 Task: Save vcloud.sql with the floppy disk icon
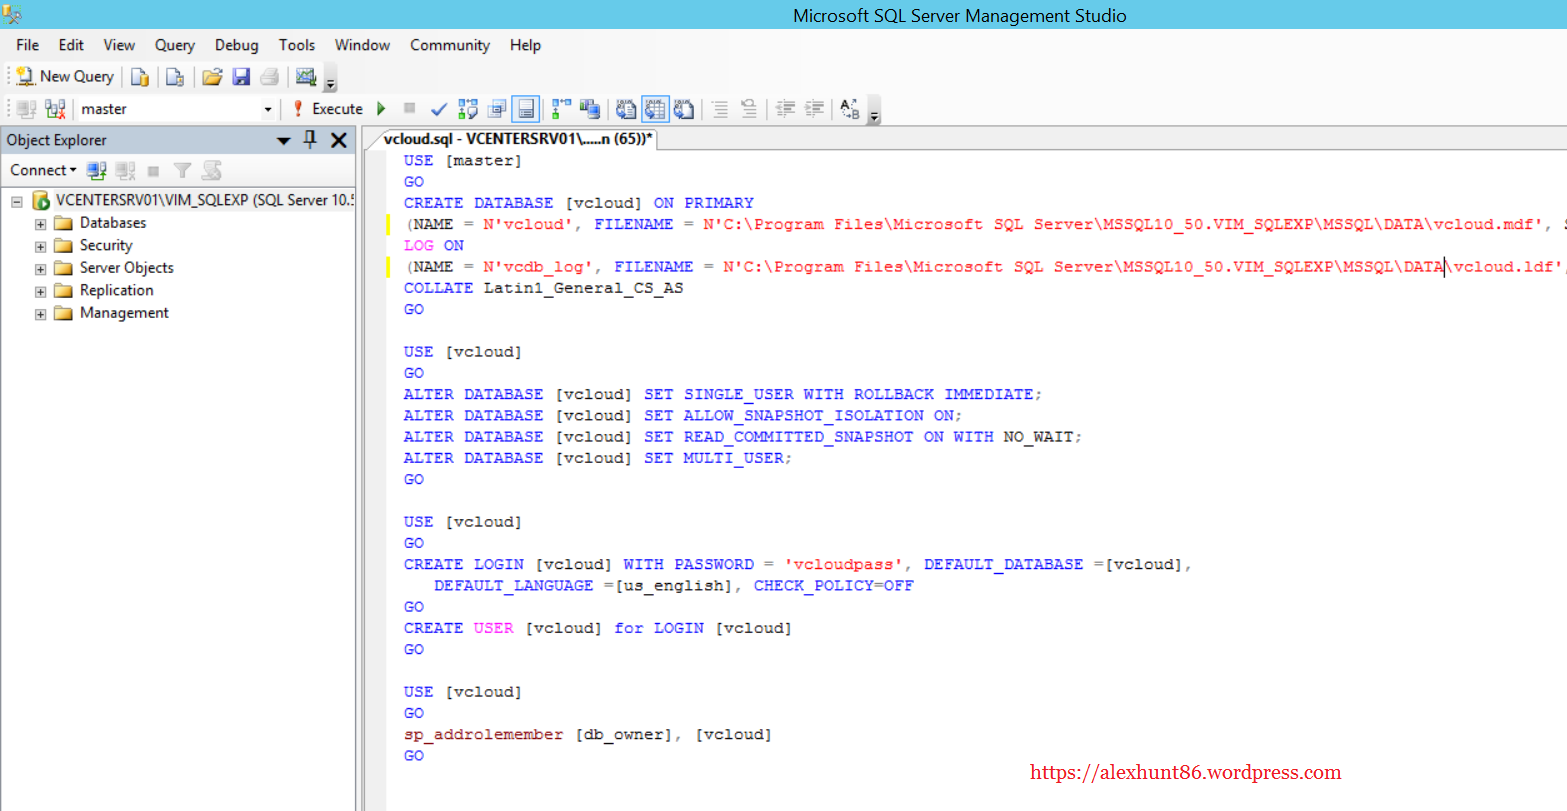[241, 77]
